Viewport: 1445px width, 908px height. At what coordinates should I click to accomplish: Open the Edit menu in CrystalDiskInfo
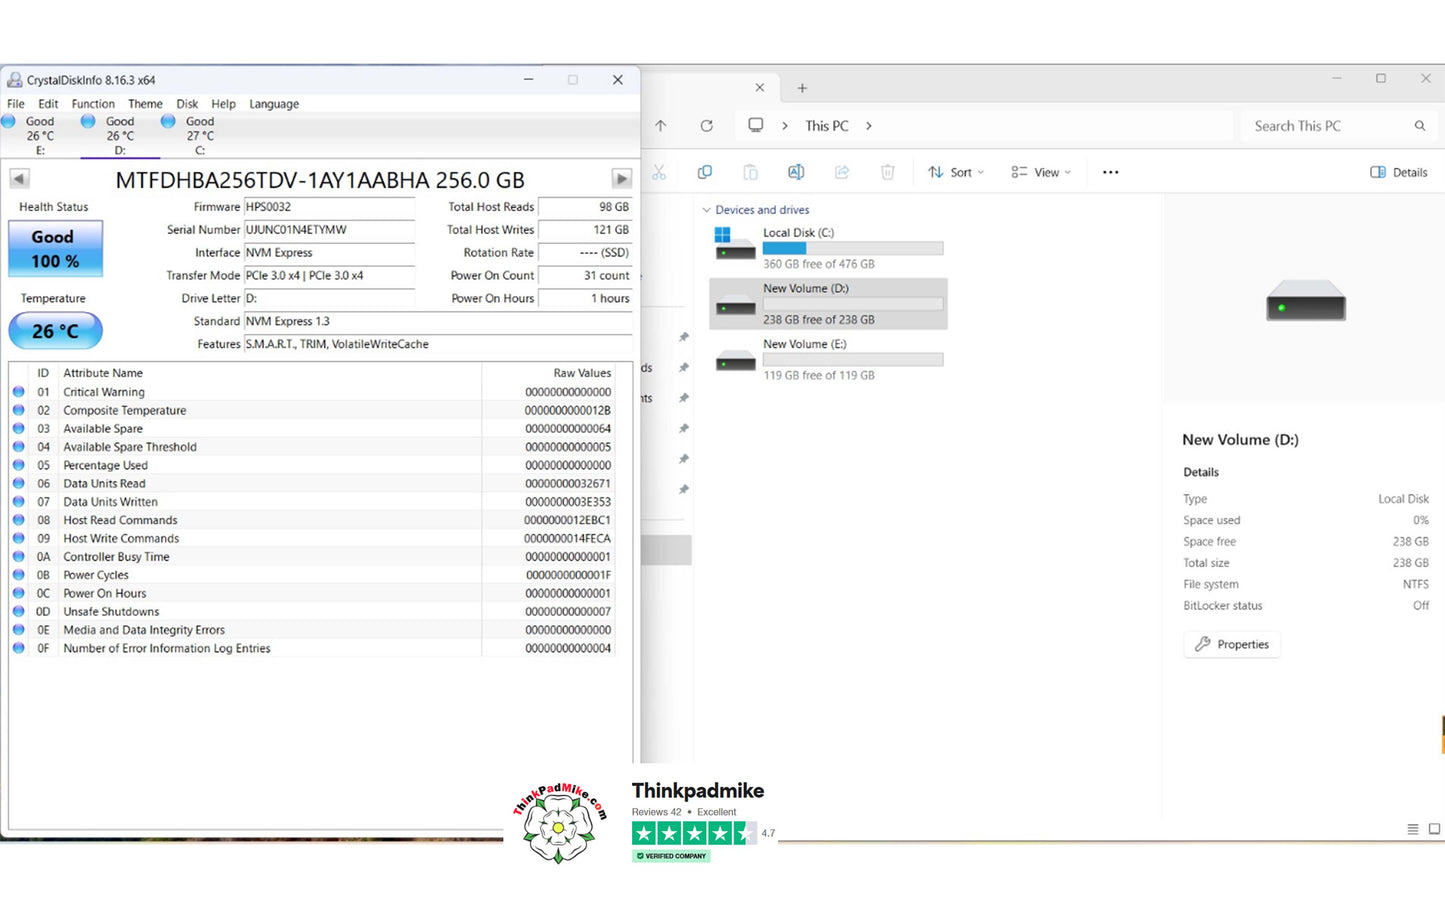48,104
